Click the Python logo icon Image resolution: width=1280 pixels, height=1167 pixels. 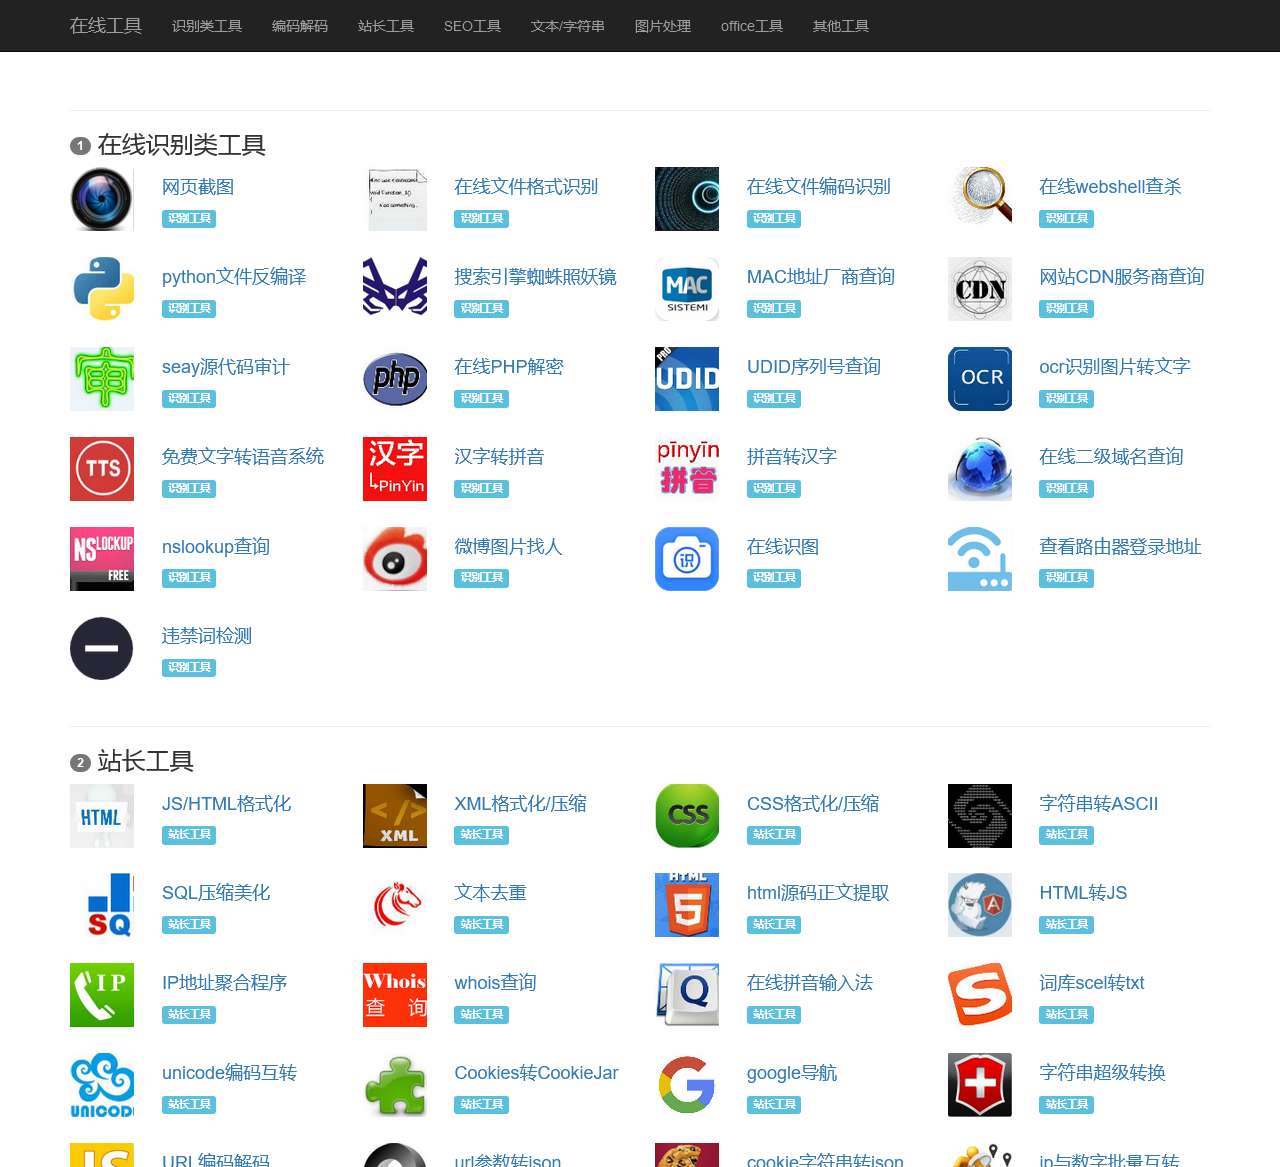point(102,289)
